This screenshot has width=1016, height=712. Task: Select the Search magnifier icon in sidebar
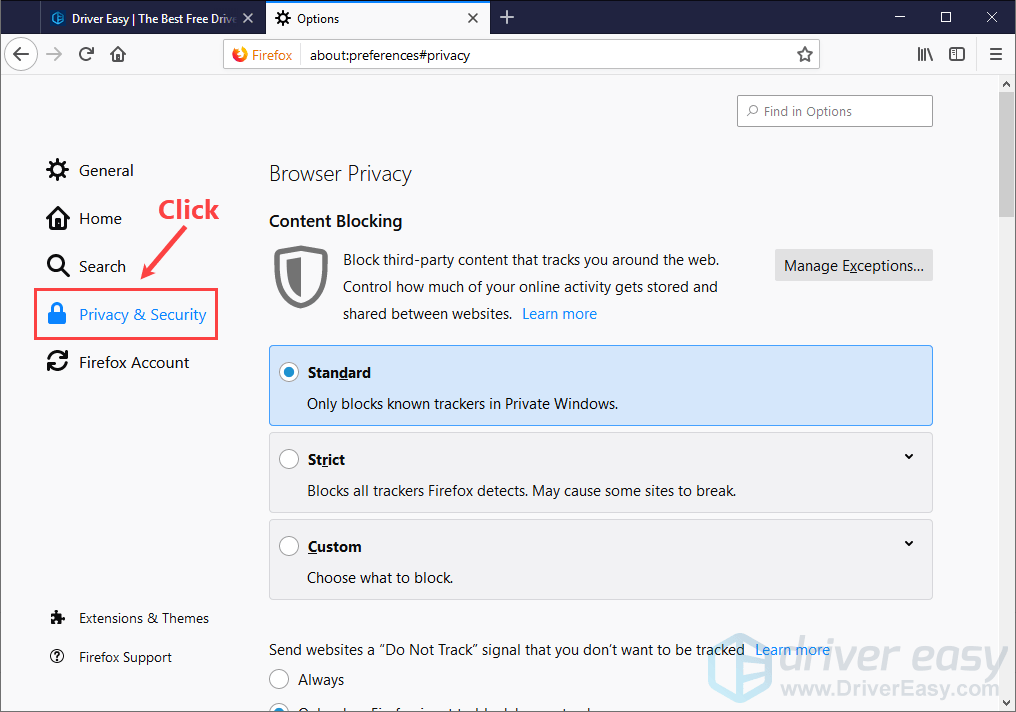[57, 266]
